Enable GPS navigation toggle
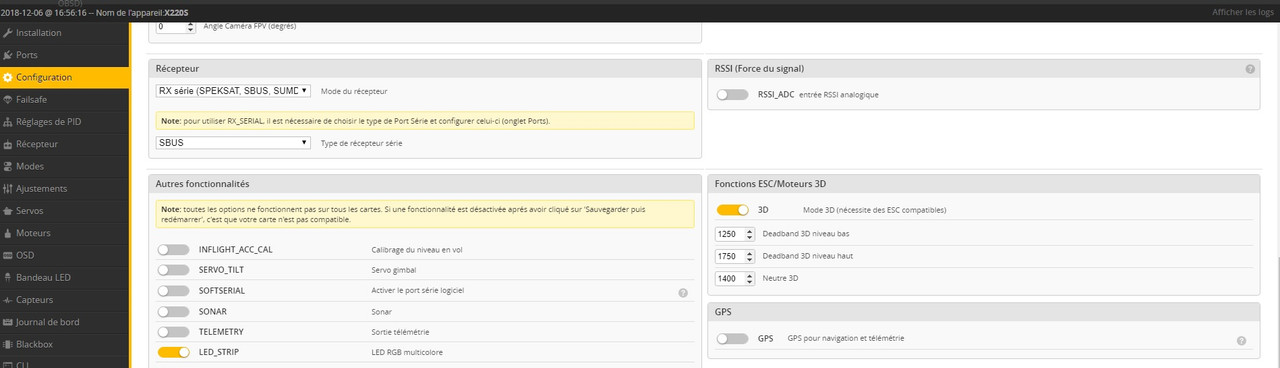This screenshot has height=368, width=1280. point(732,339)
